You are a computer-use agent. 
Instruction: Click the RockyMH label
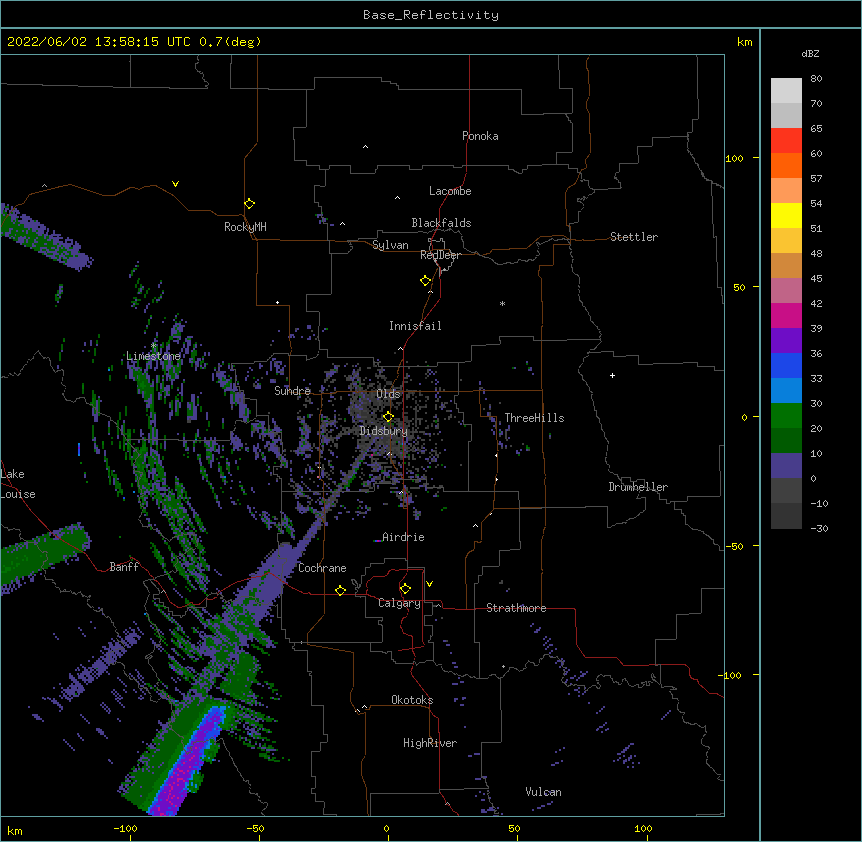(245, 227)
